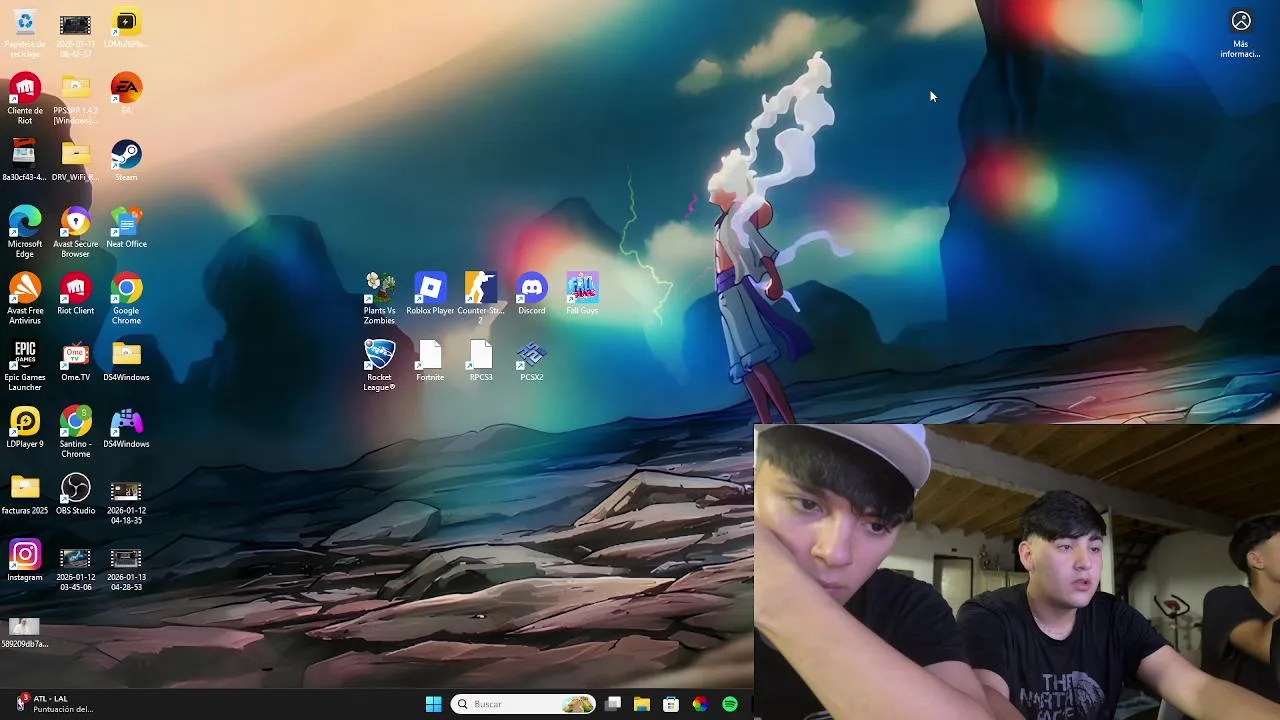Launch the Riot Client shortcut
Image resolution: width=1280 pixels, height=720 pixels.
point(75,294)
